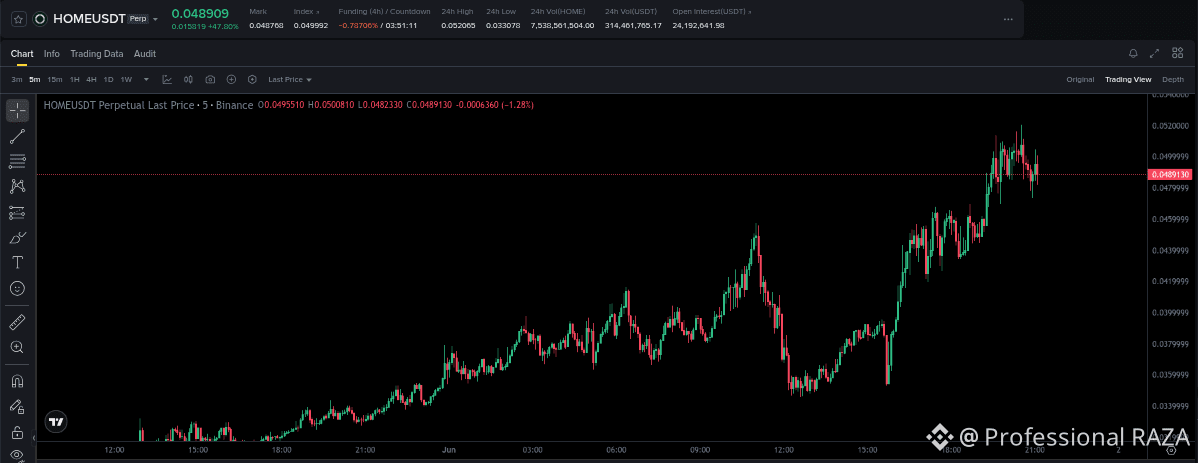Select the 5m timeframe
1198x463 pixels.
pyautogui.click(x=35, y=79)
